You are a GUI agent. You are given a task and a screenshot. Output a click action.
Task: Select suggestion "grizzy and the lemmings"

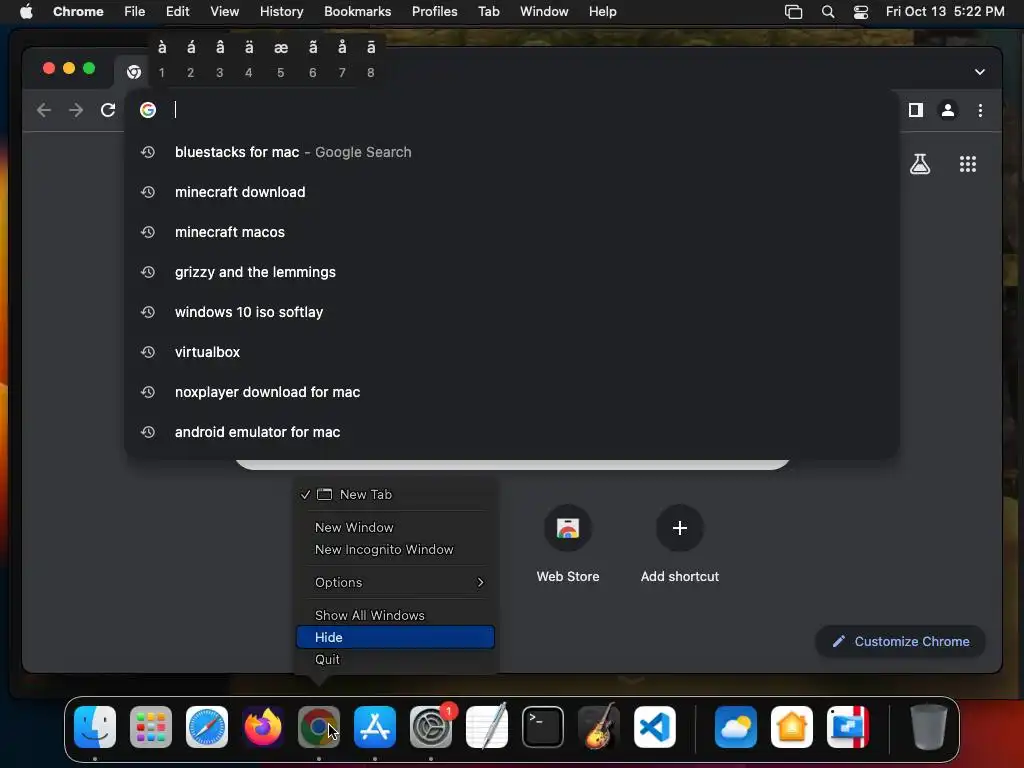point(511,272)
